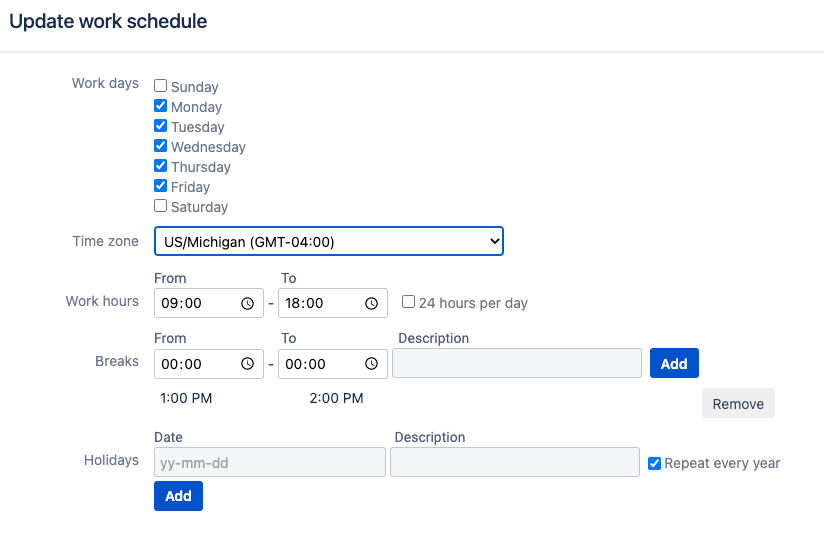The image size is (824, 546).
Task: Enable 24 hours per day option
Action: [408, 302]
